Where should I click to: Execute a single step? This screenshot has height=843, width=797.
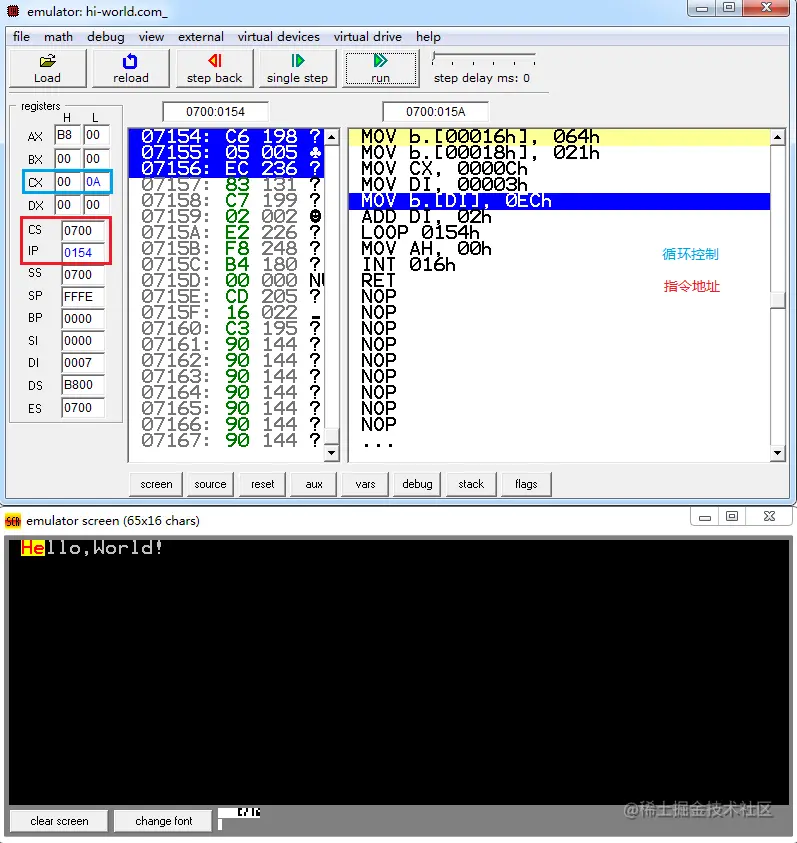[297, 68]
